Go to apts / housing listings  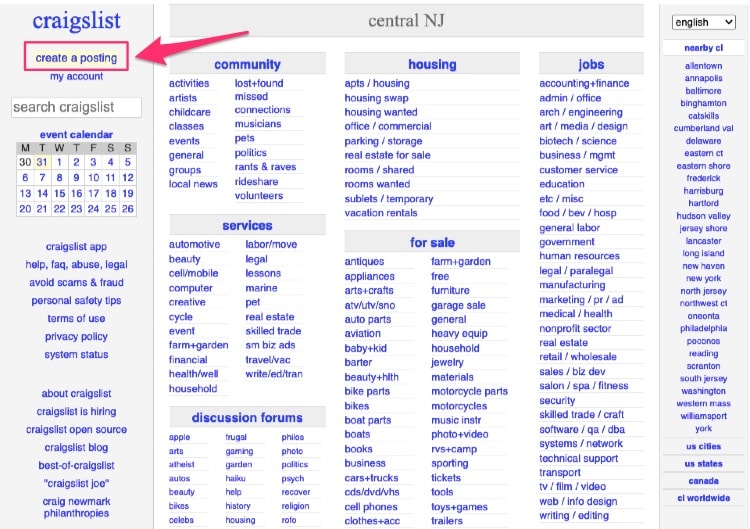click(x=377, y=83)
